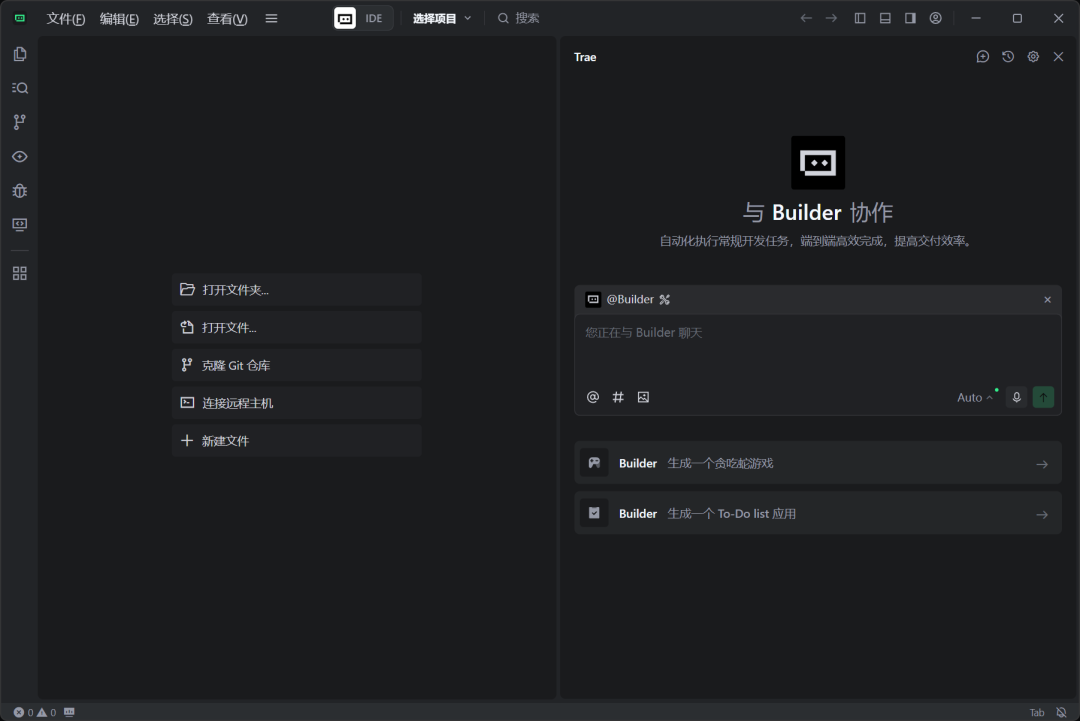This screenshot has height=721, width=1080.
Task: Open the user account icon
Action: point(935,19)
